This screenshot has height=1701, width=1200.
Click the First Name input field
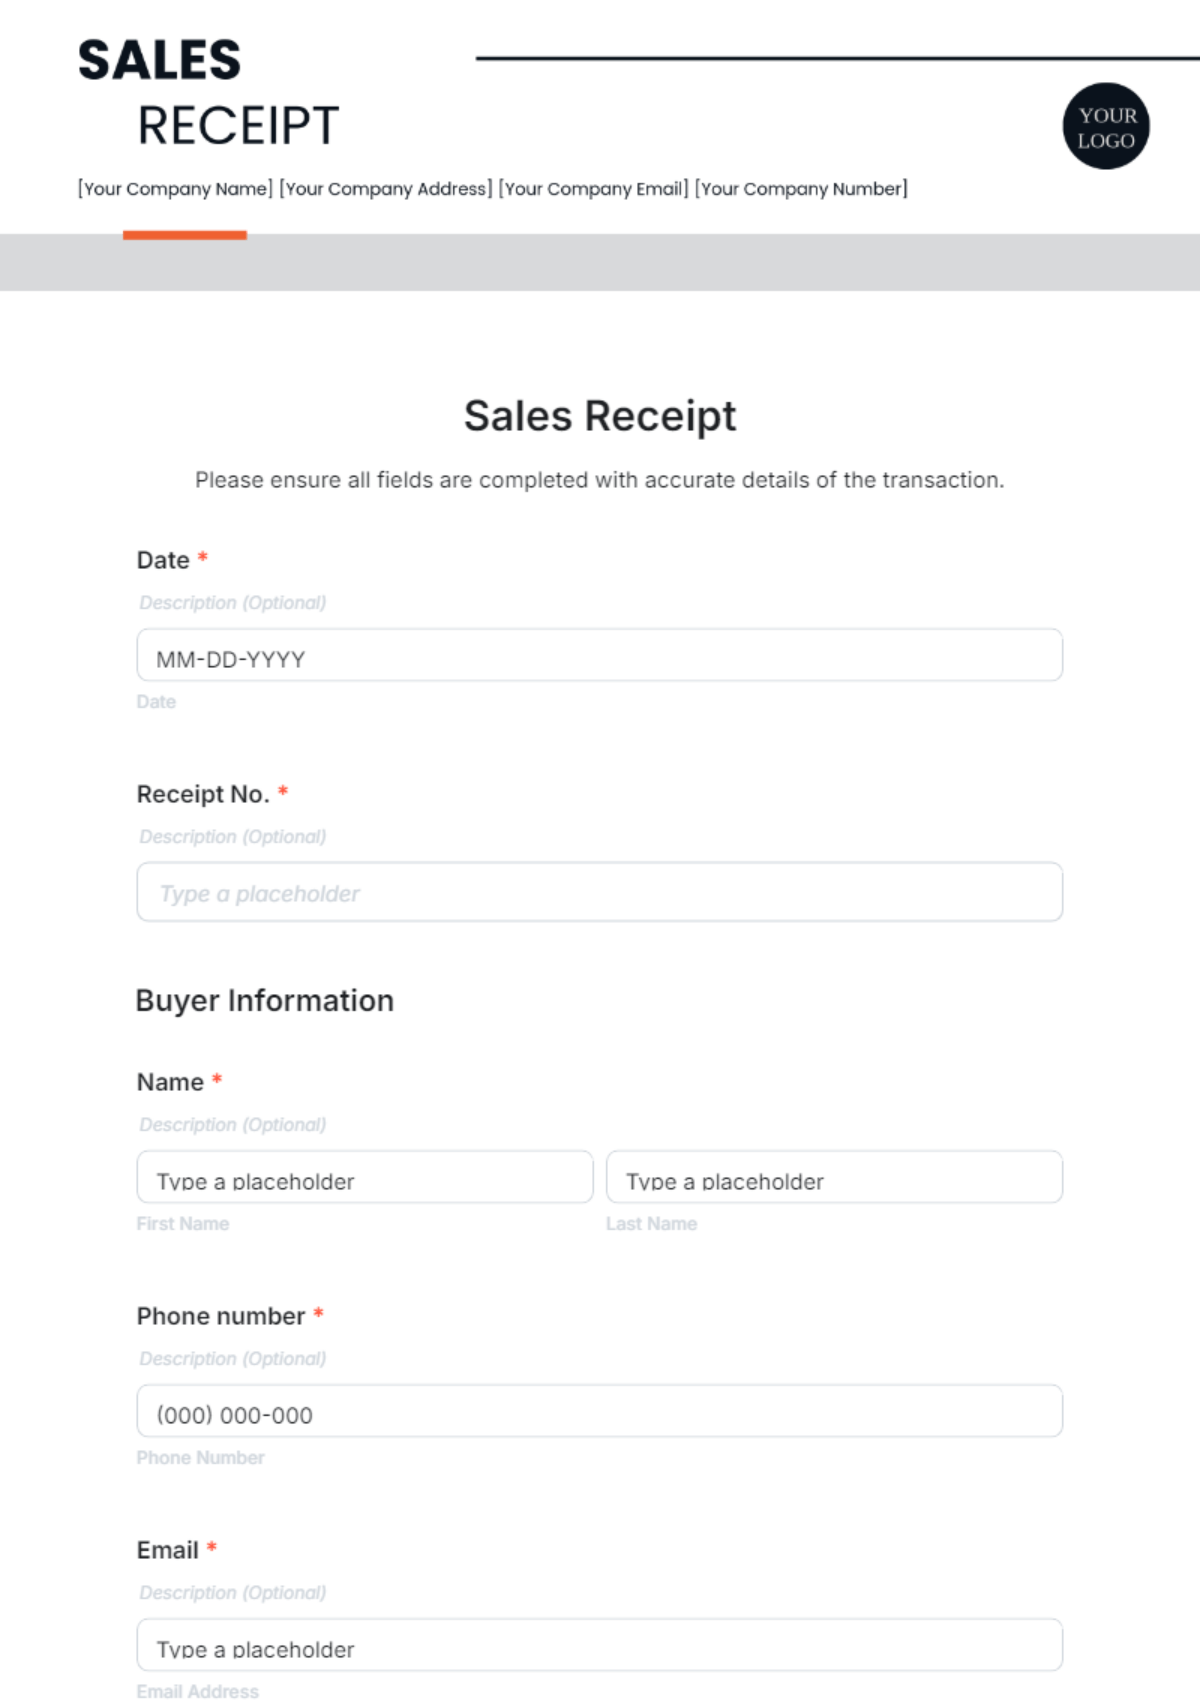[x=365, y=1177]
